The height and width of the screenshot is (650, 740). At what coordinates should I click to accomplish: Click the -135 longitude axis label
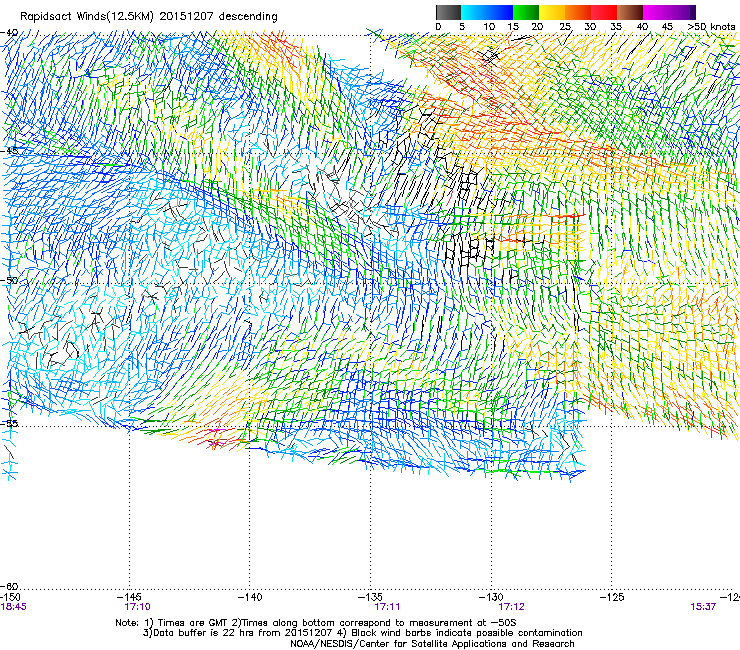pyautogui.click(x=370, y=597)
